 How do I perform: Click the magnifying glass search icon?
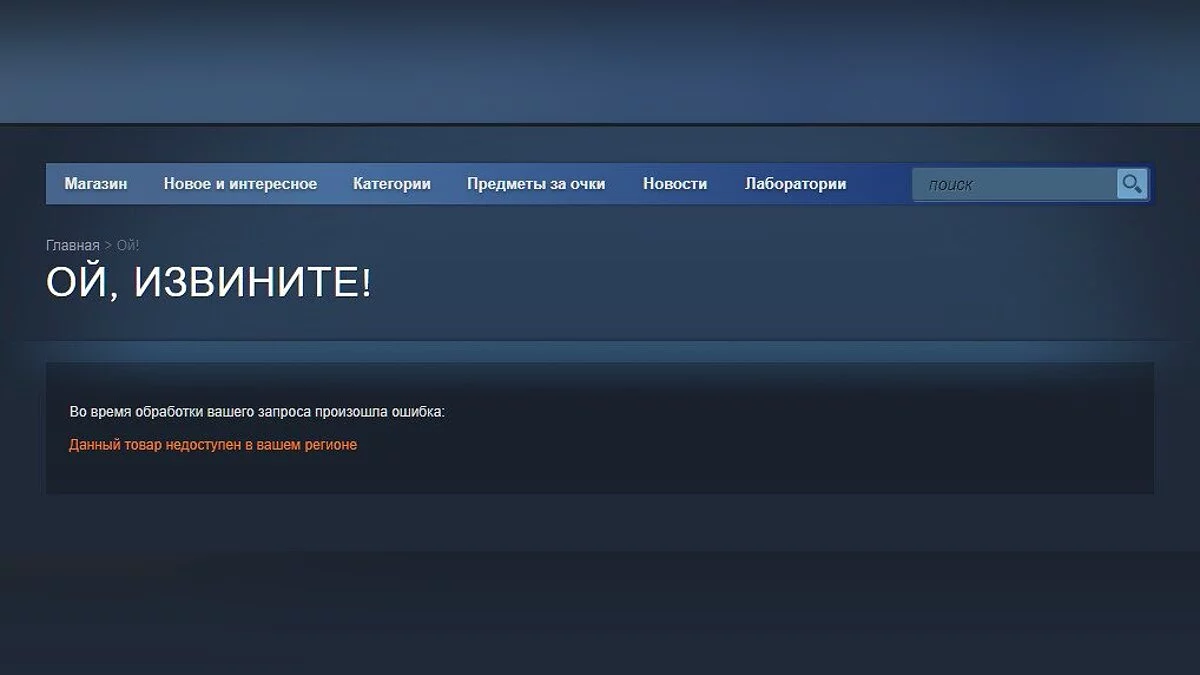pyautogui.click(x=1132, y=184)
